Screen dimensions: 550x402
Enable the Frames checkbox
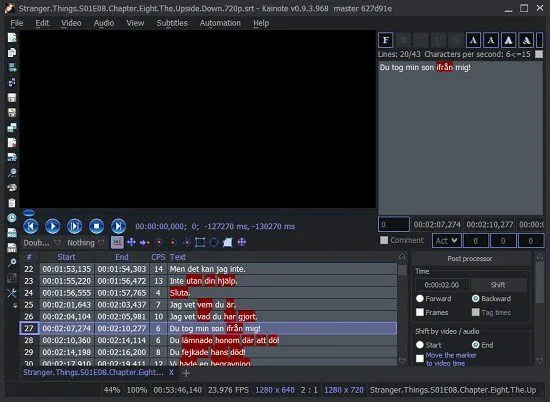(x=420, y=312)
